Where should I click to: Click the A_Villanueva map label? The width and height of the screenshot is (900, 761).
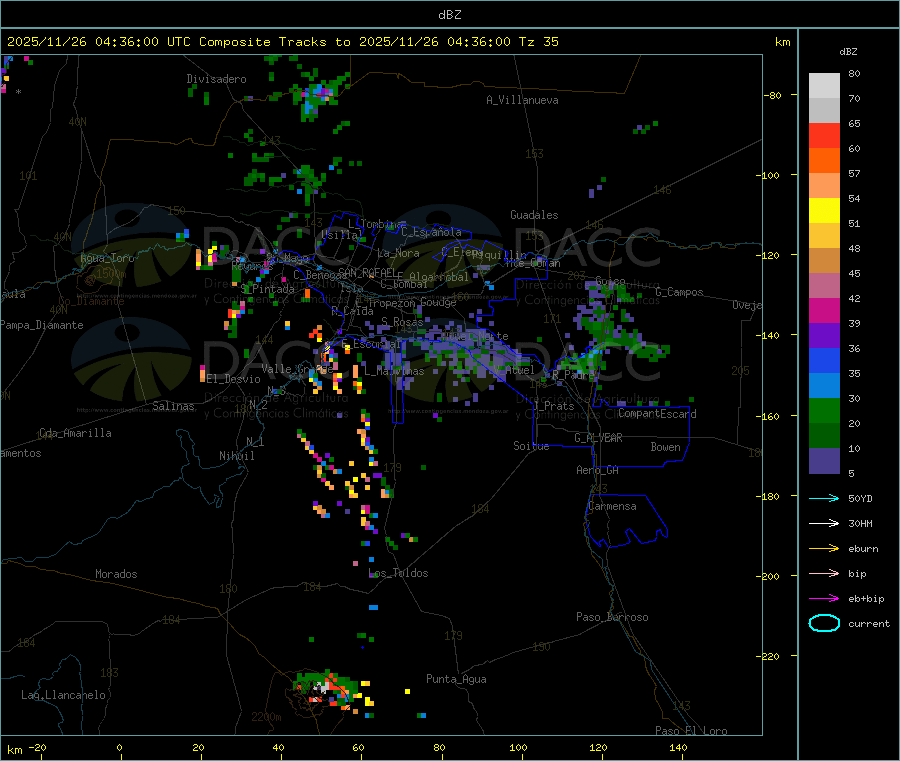tap(522, 100)
